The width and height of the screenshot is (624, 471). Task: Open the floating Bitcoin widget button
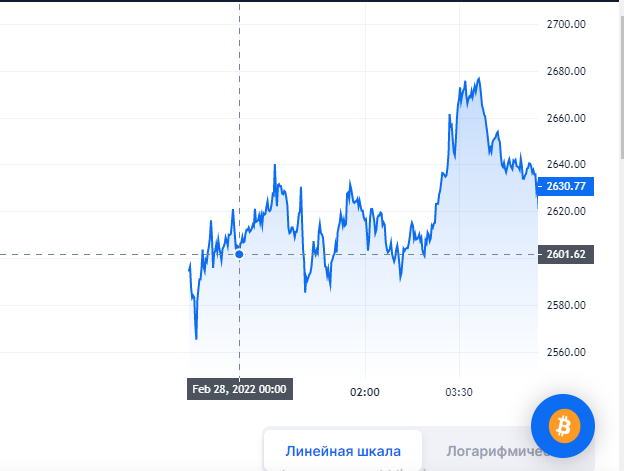[563, 426]
